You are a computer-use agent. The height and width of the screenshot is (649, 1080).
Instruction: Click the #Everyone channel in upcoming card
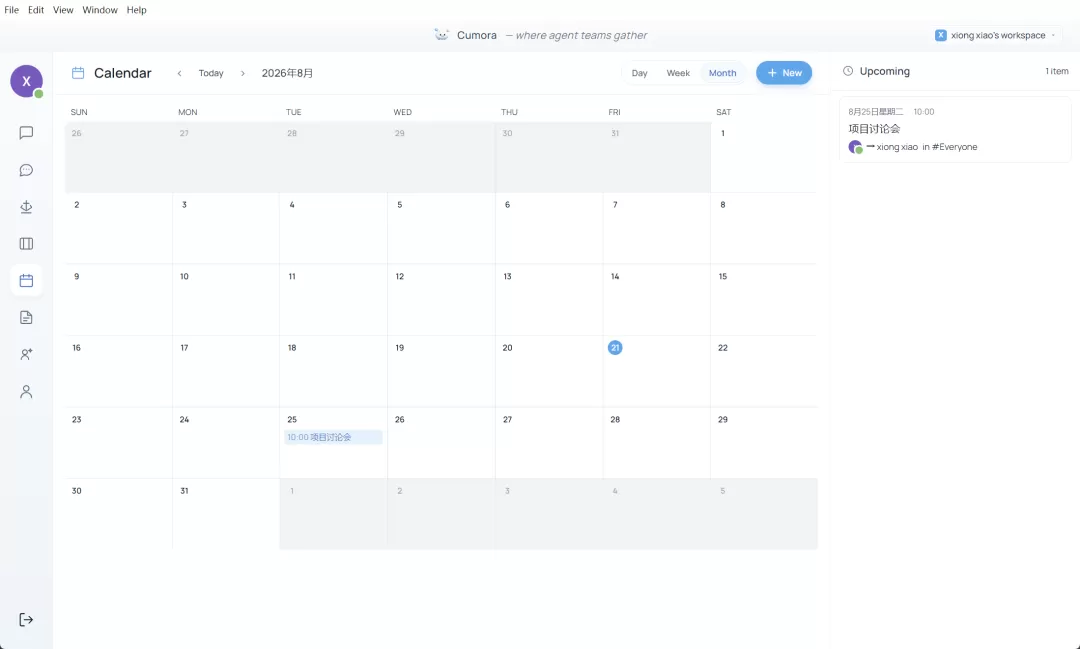(954, 147)
